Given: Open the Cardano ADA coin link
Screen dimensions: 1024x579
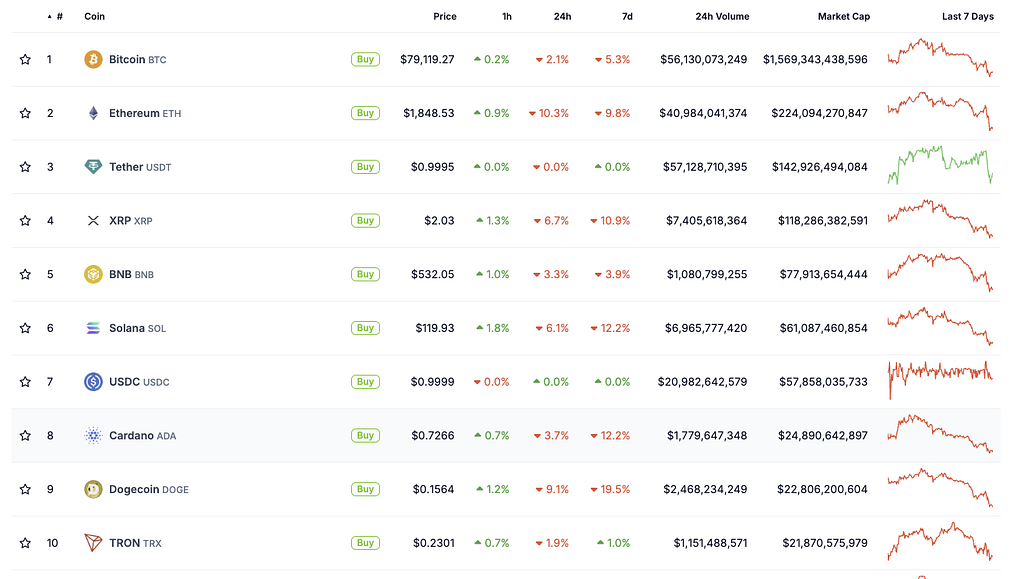Looking at the screenshot, I should [142, 436].
